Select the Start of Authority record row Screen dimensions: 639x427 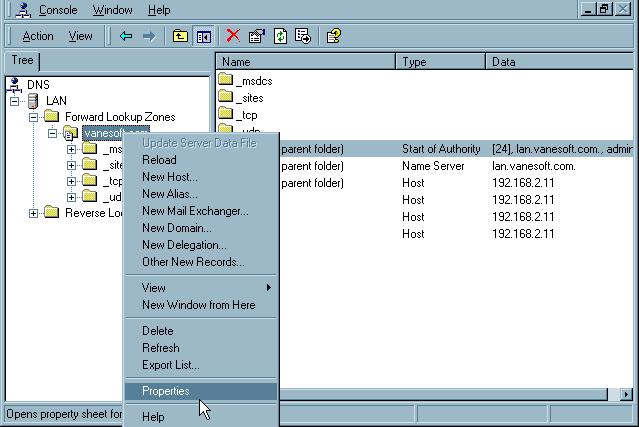[456, 149]
